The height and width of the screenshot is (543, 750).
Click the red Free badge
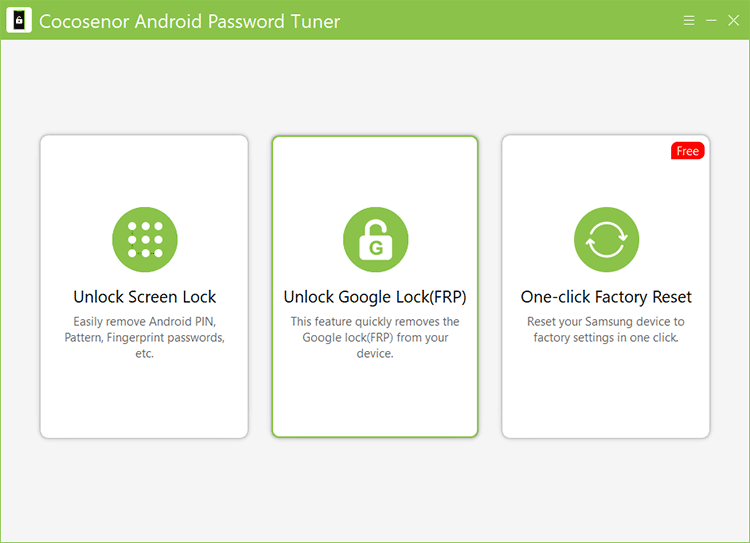point(687,151)
